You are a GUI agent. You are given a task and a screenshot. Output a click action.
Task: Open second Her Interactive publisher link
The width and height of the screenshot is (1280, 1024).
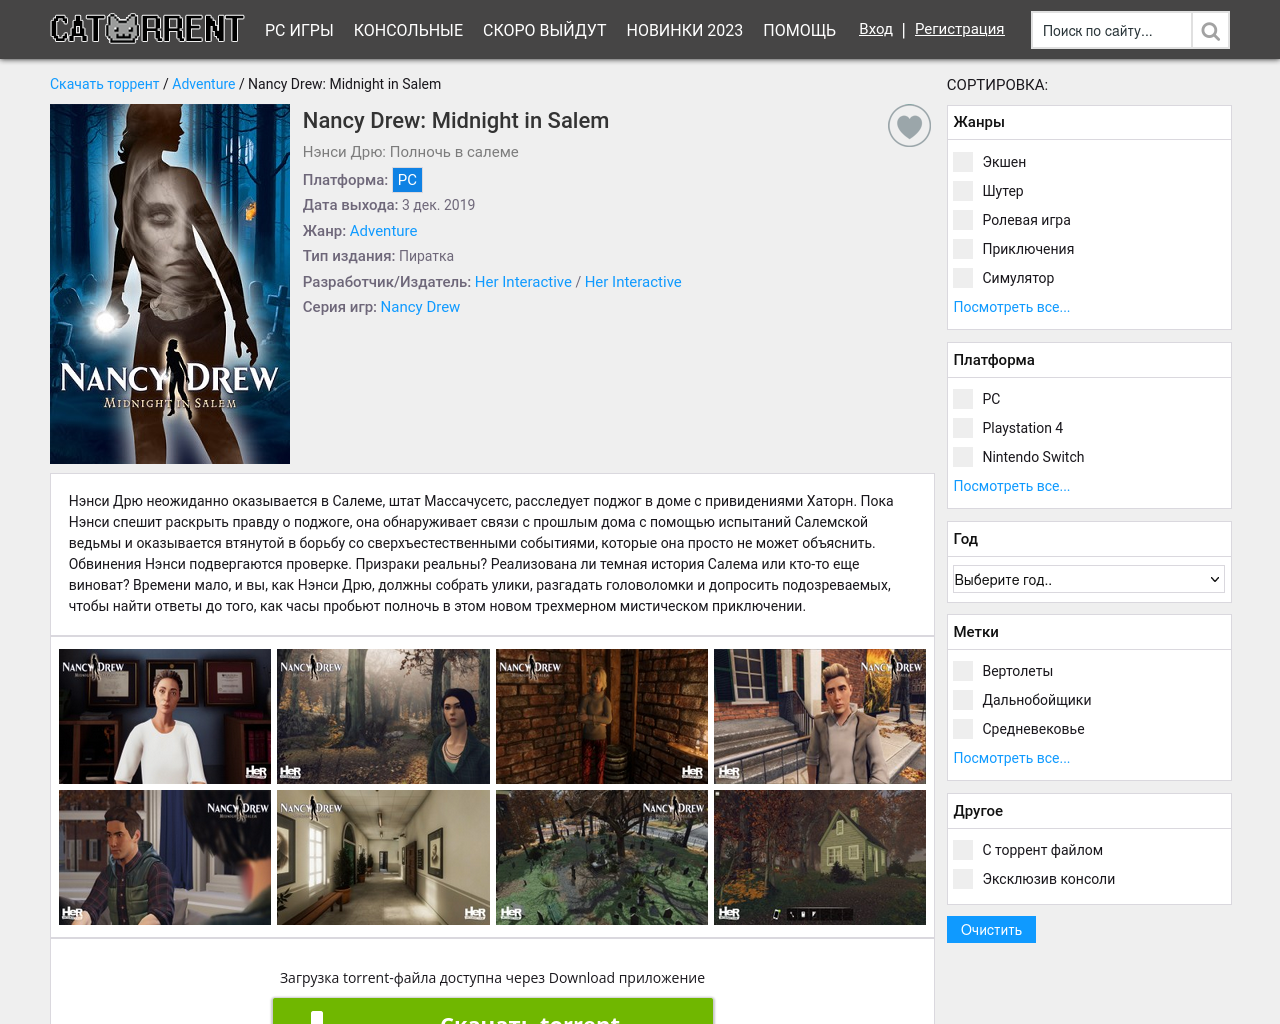pyautogui.click(x=633, y=282)
